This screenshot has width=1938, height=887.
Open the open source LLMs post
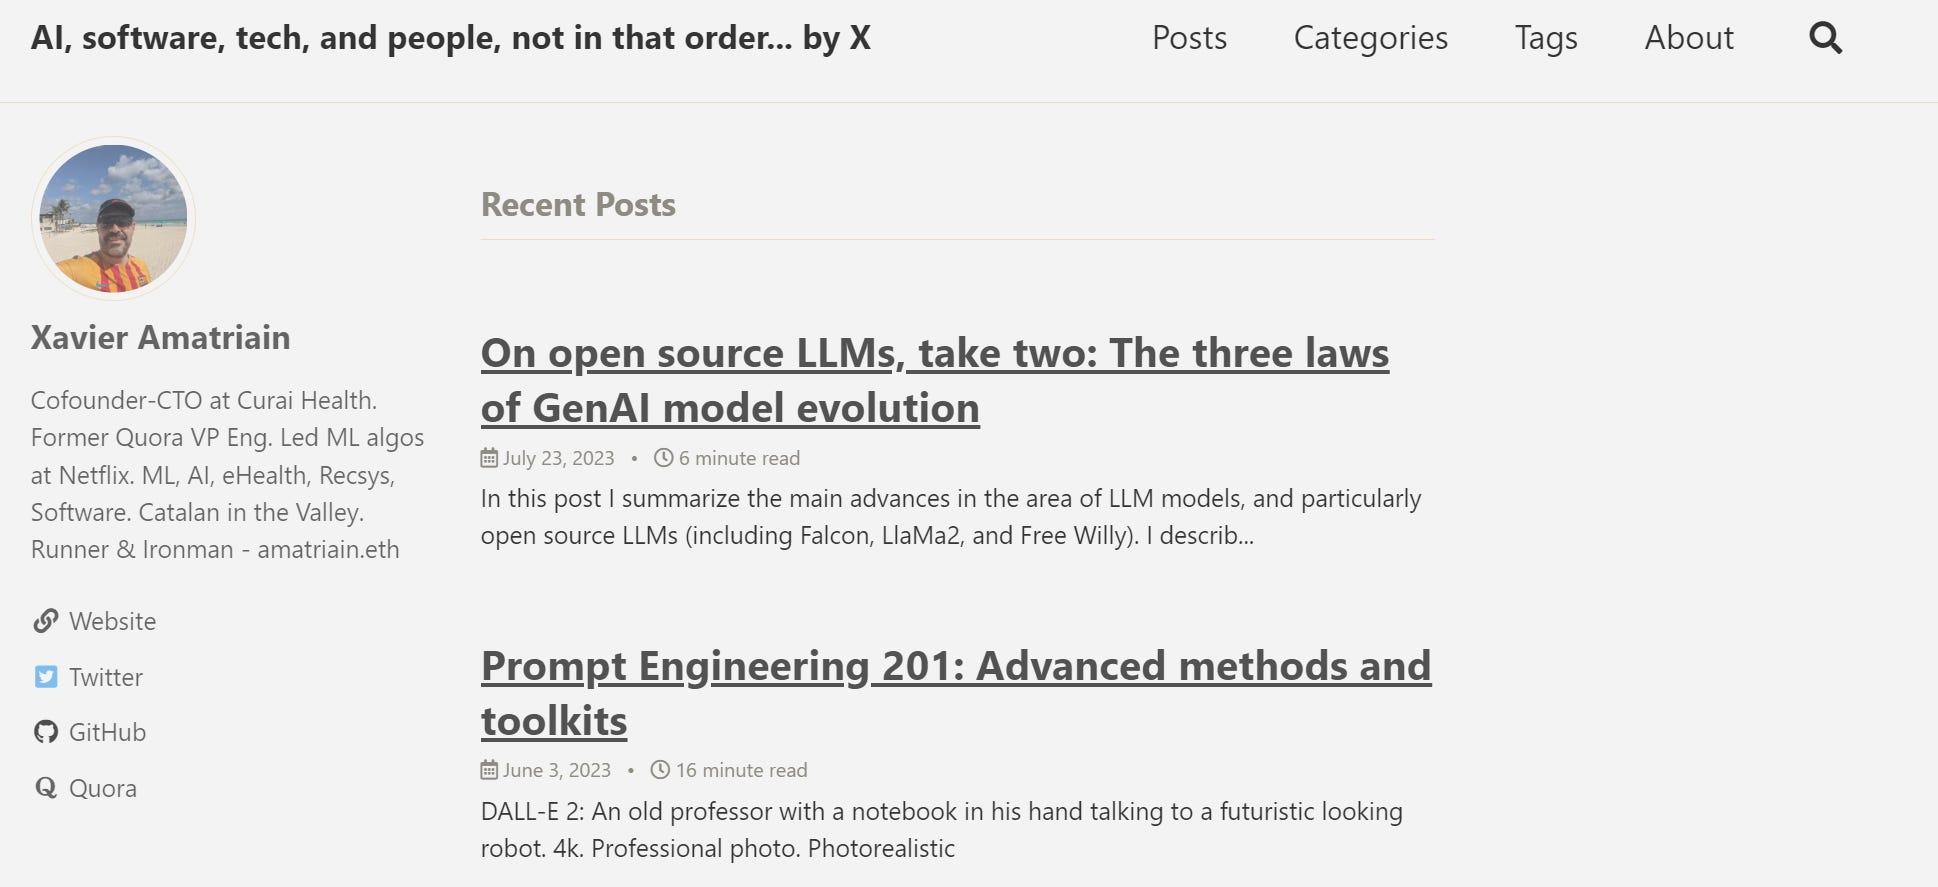coord(935,380)
